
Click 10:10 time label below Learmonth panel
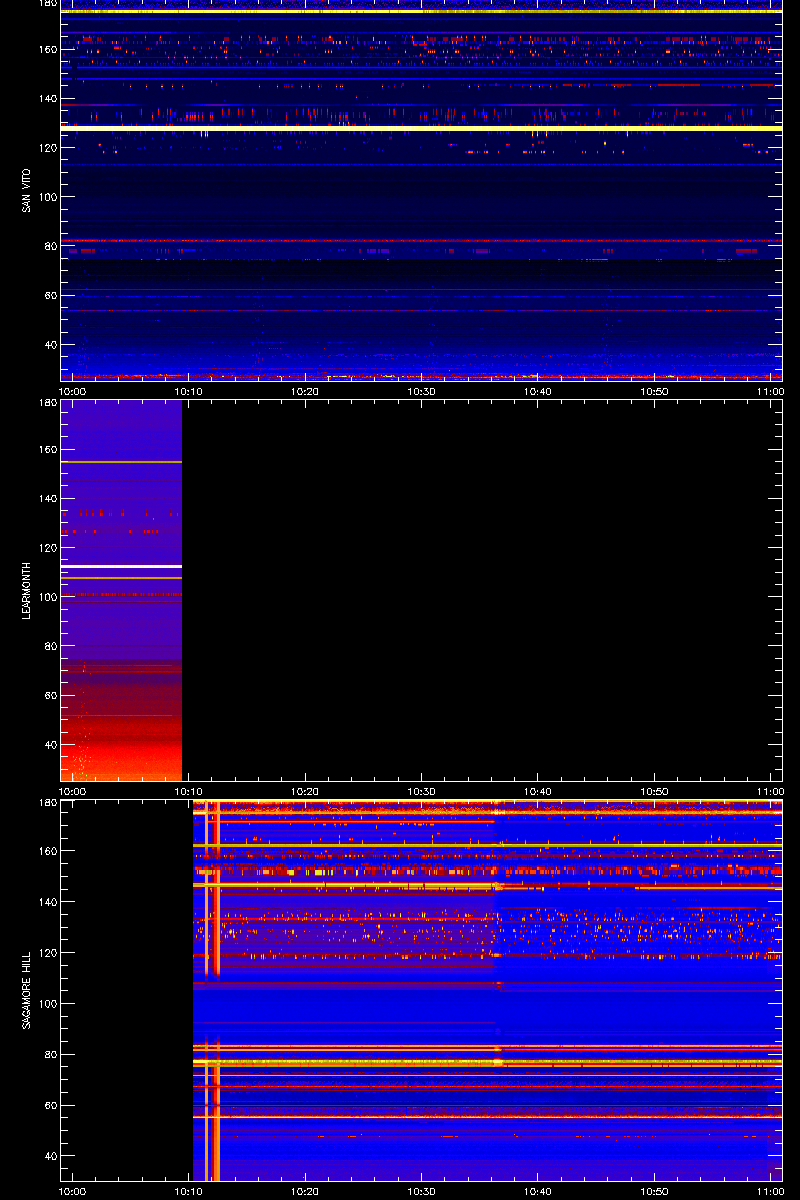190,791
